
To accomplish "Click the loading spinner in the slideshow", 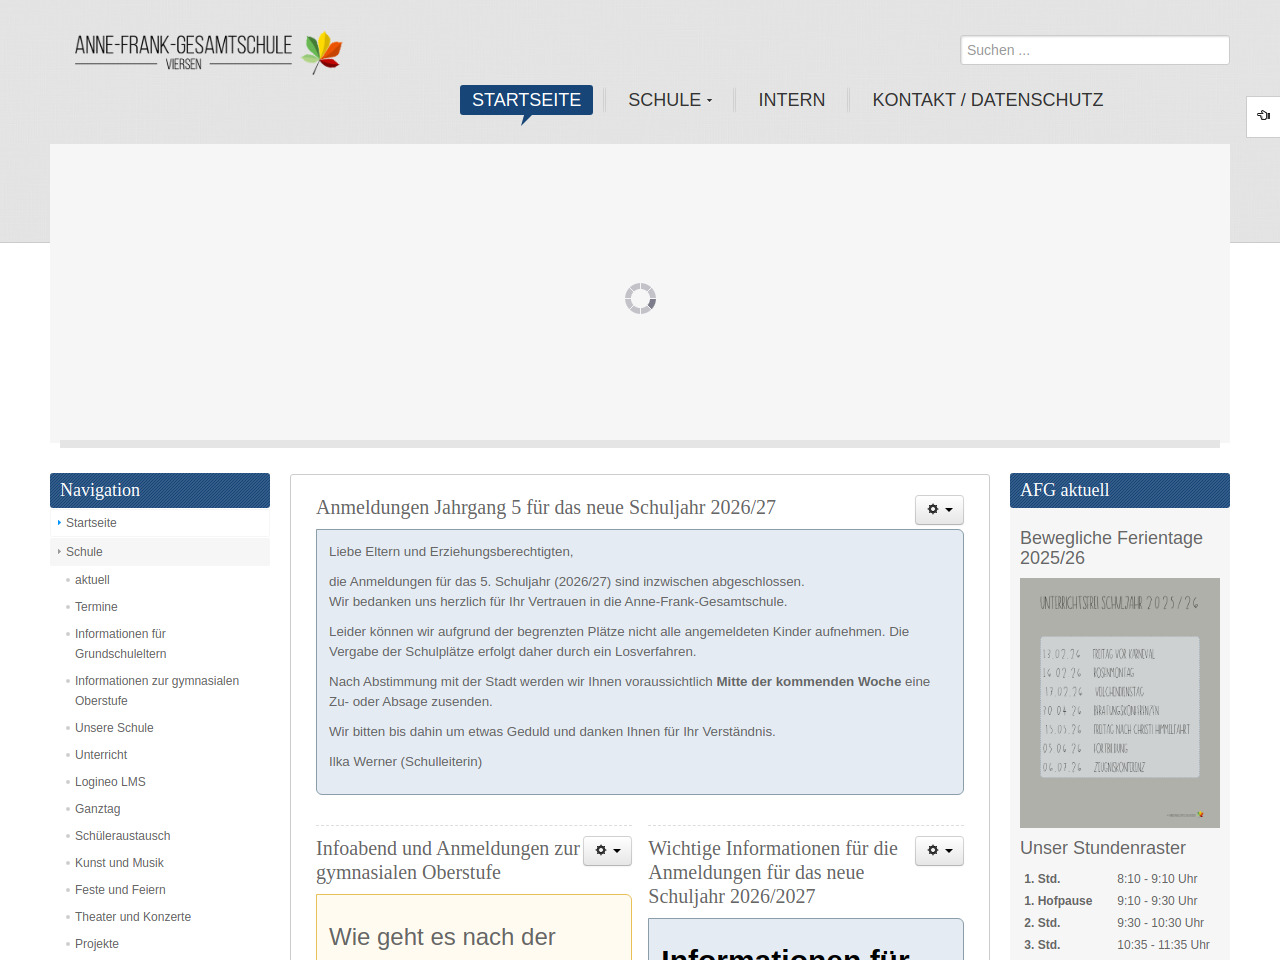I will 640,298.
